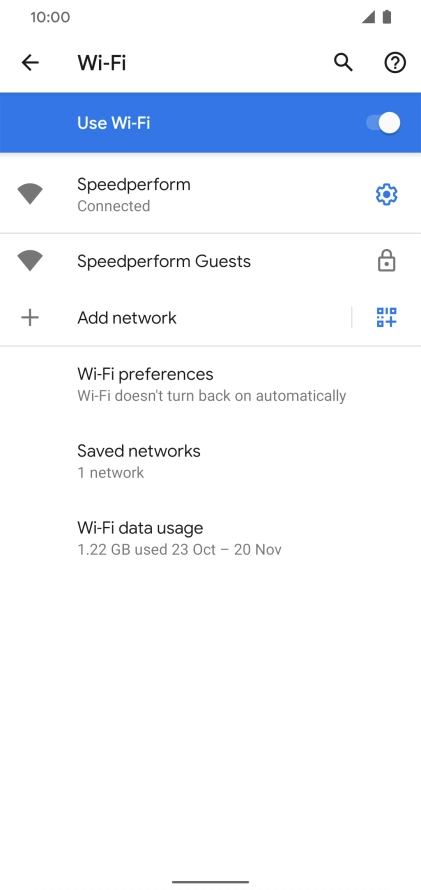Screen dimensions: 421x890
Task: Go back using the arrow icon
Action: pyautogui.click(x=30, y=62)
